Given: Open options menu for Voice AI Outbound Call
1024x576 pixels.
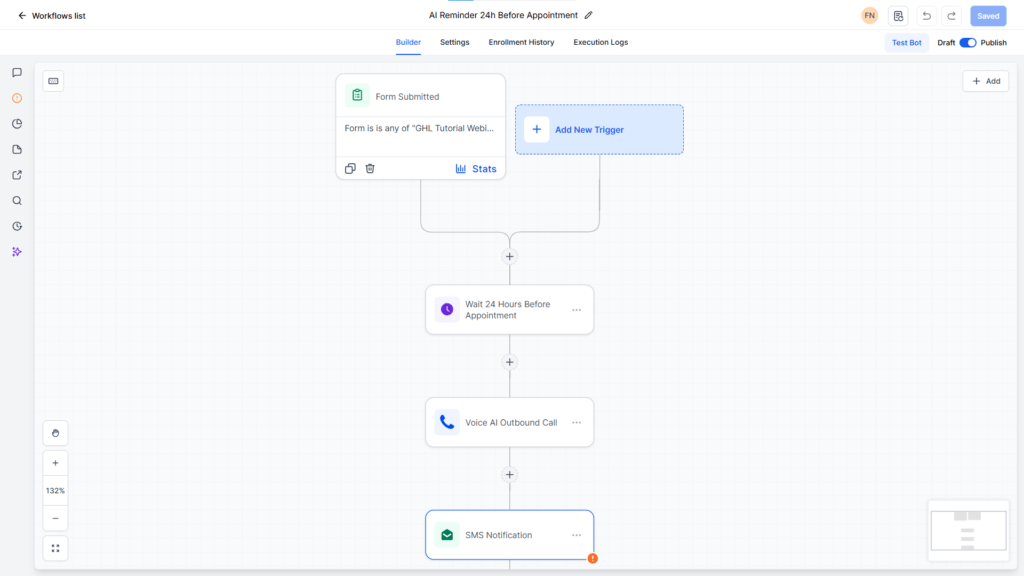Looking at the screenshot, I should [576, 423].
